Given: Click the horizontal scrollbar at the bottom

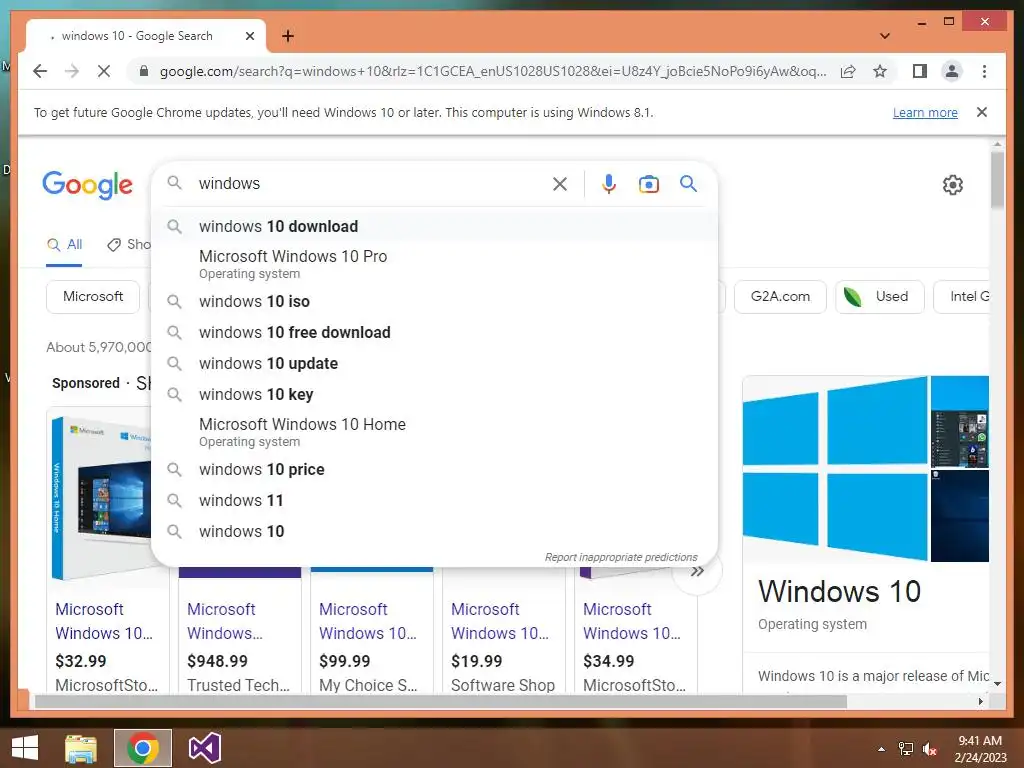Looking at the screenshot, I should (441, 701).
